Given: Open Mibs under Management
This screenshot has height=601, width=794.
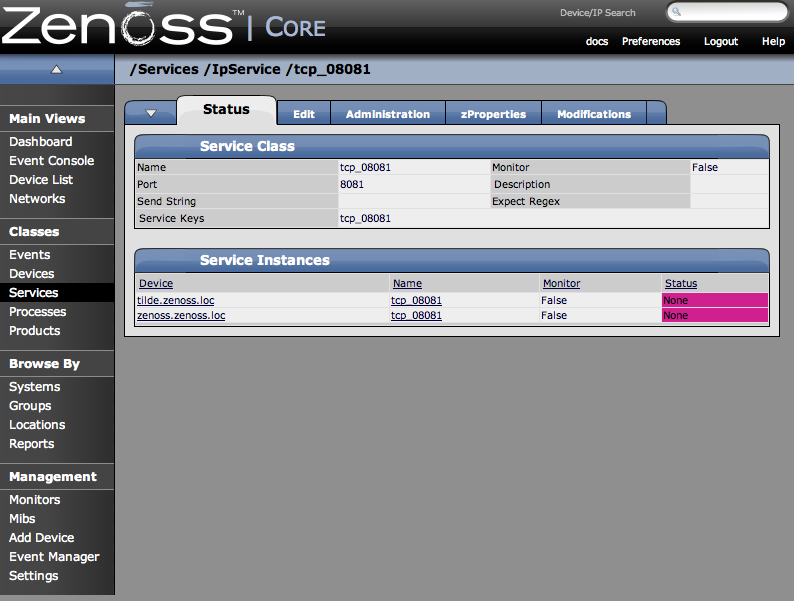Looking at the screenshot, I should (x=22, y=518).
